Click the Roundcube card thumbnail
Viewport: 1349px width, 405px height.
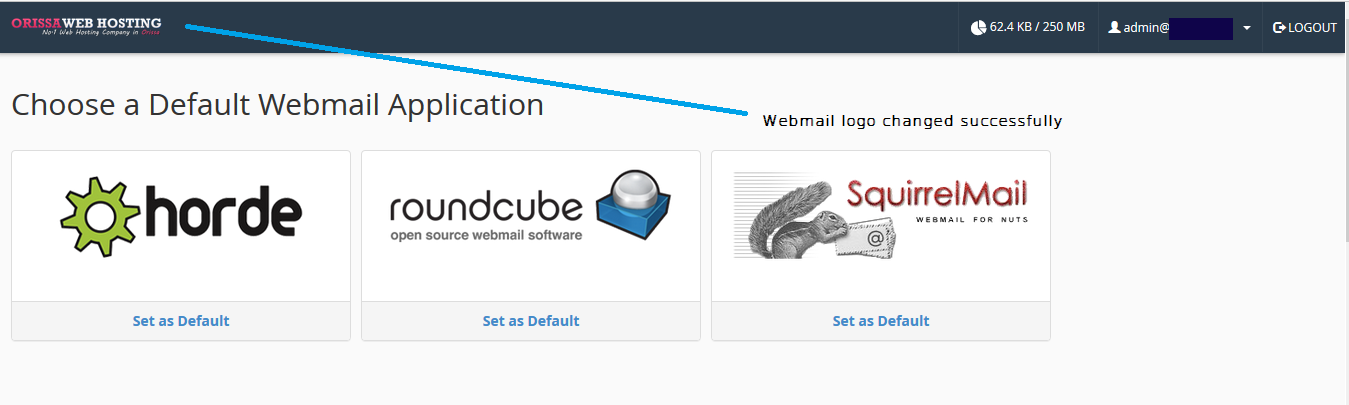tap(531, 226)
